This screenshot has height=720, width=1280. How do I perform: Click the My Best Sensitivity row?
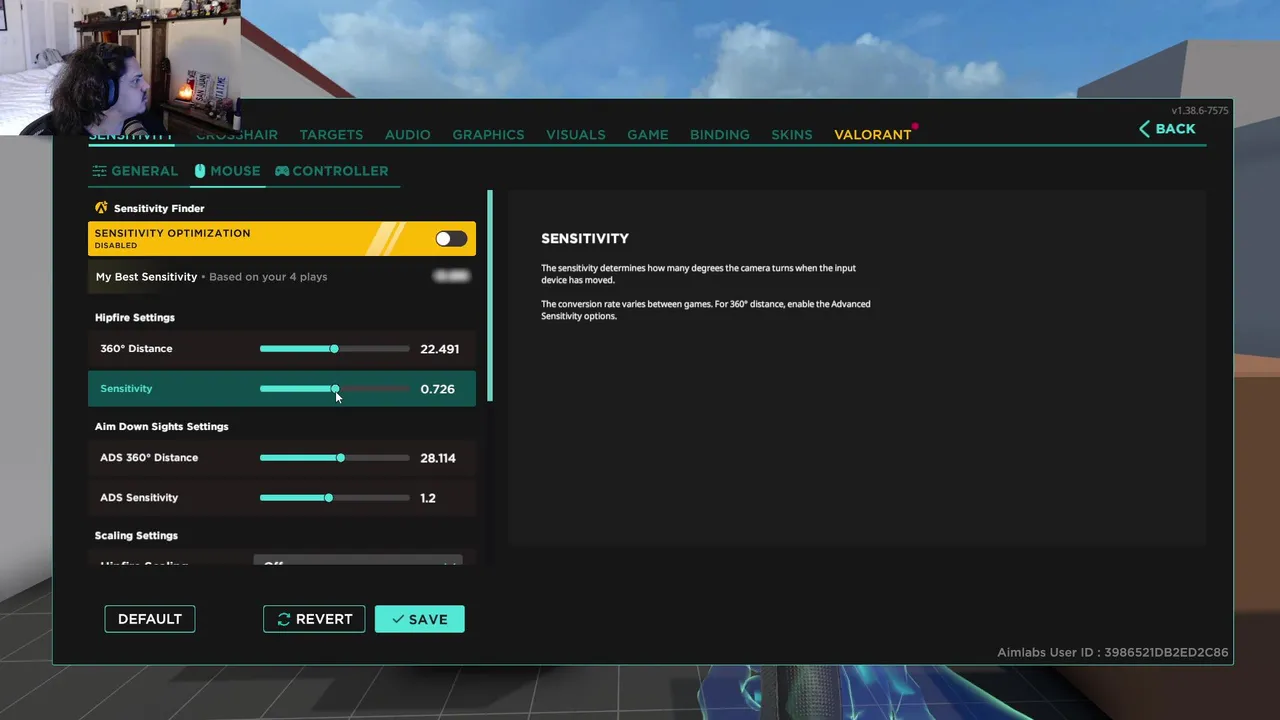pyautogui.click(x=282, y=277)
